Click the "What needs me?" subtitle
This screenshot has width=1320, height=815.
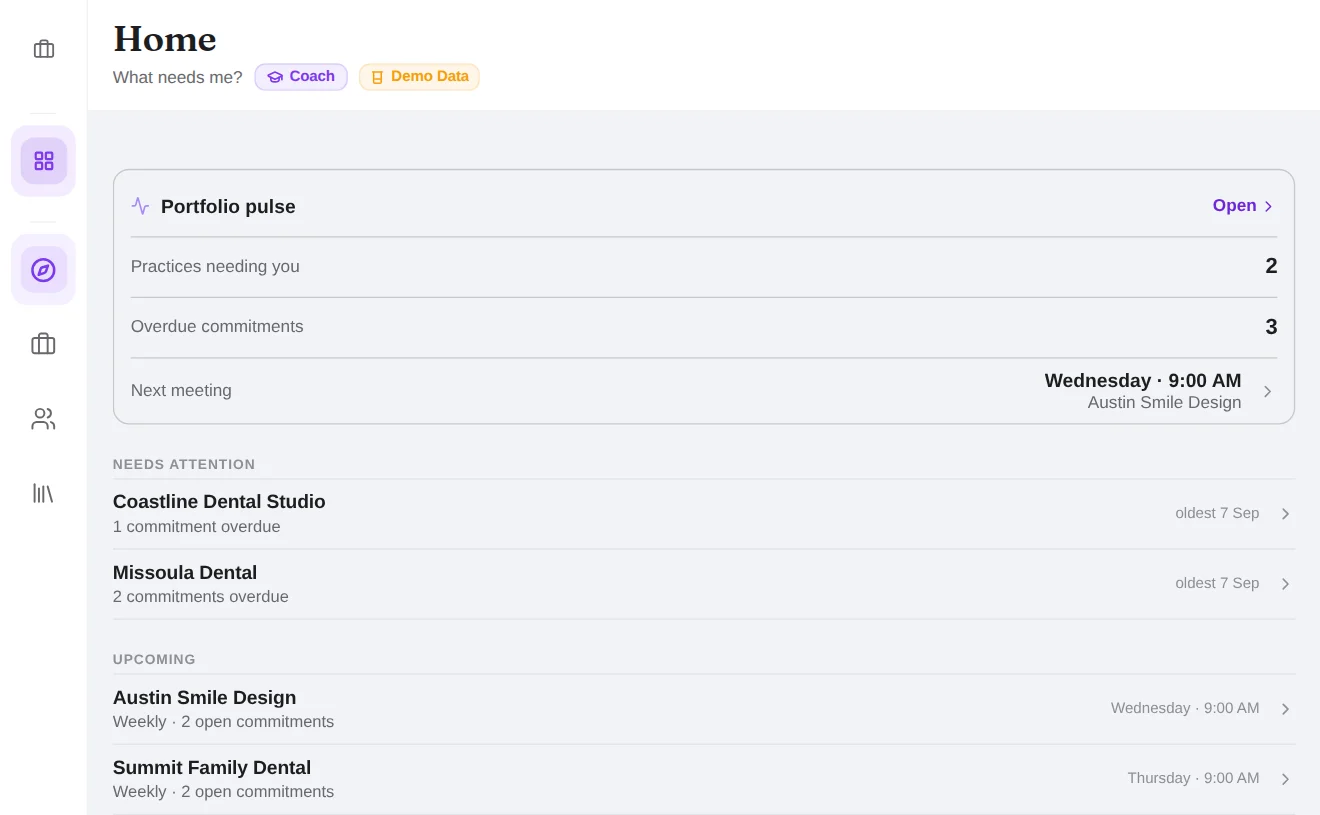coord(178,77)
